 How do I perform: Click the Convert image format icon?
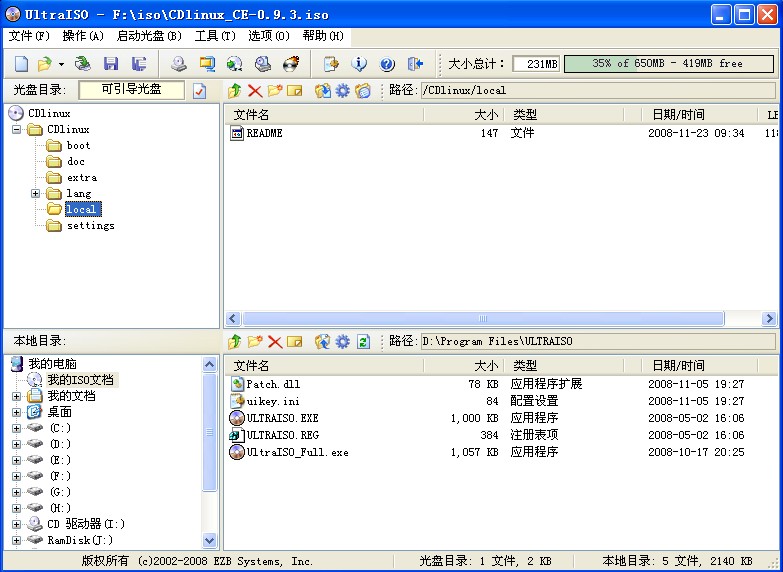[x=234, y=64]
